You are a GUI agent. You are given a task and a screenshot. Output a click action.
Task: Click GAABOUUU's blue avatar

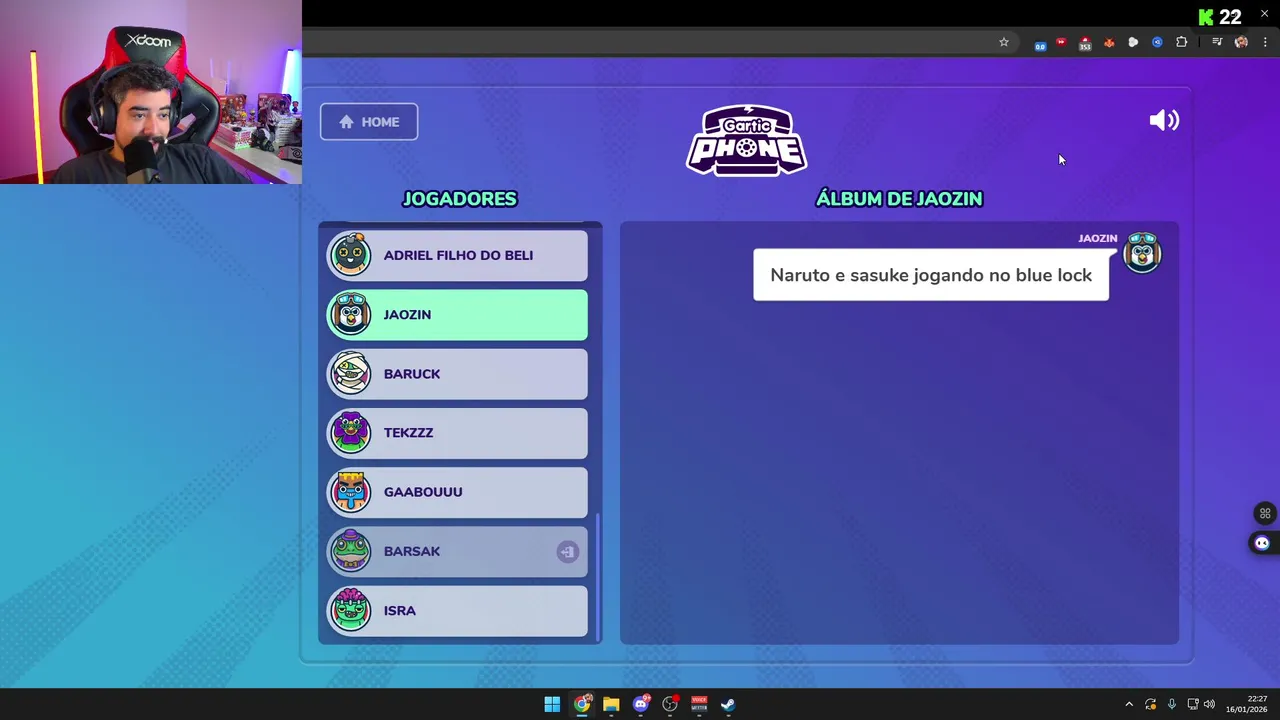tap(351, 491)
